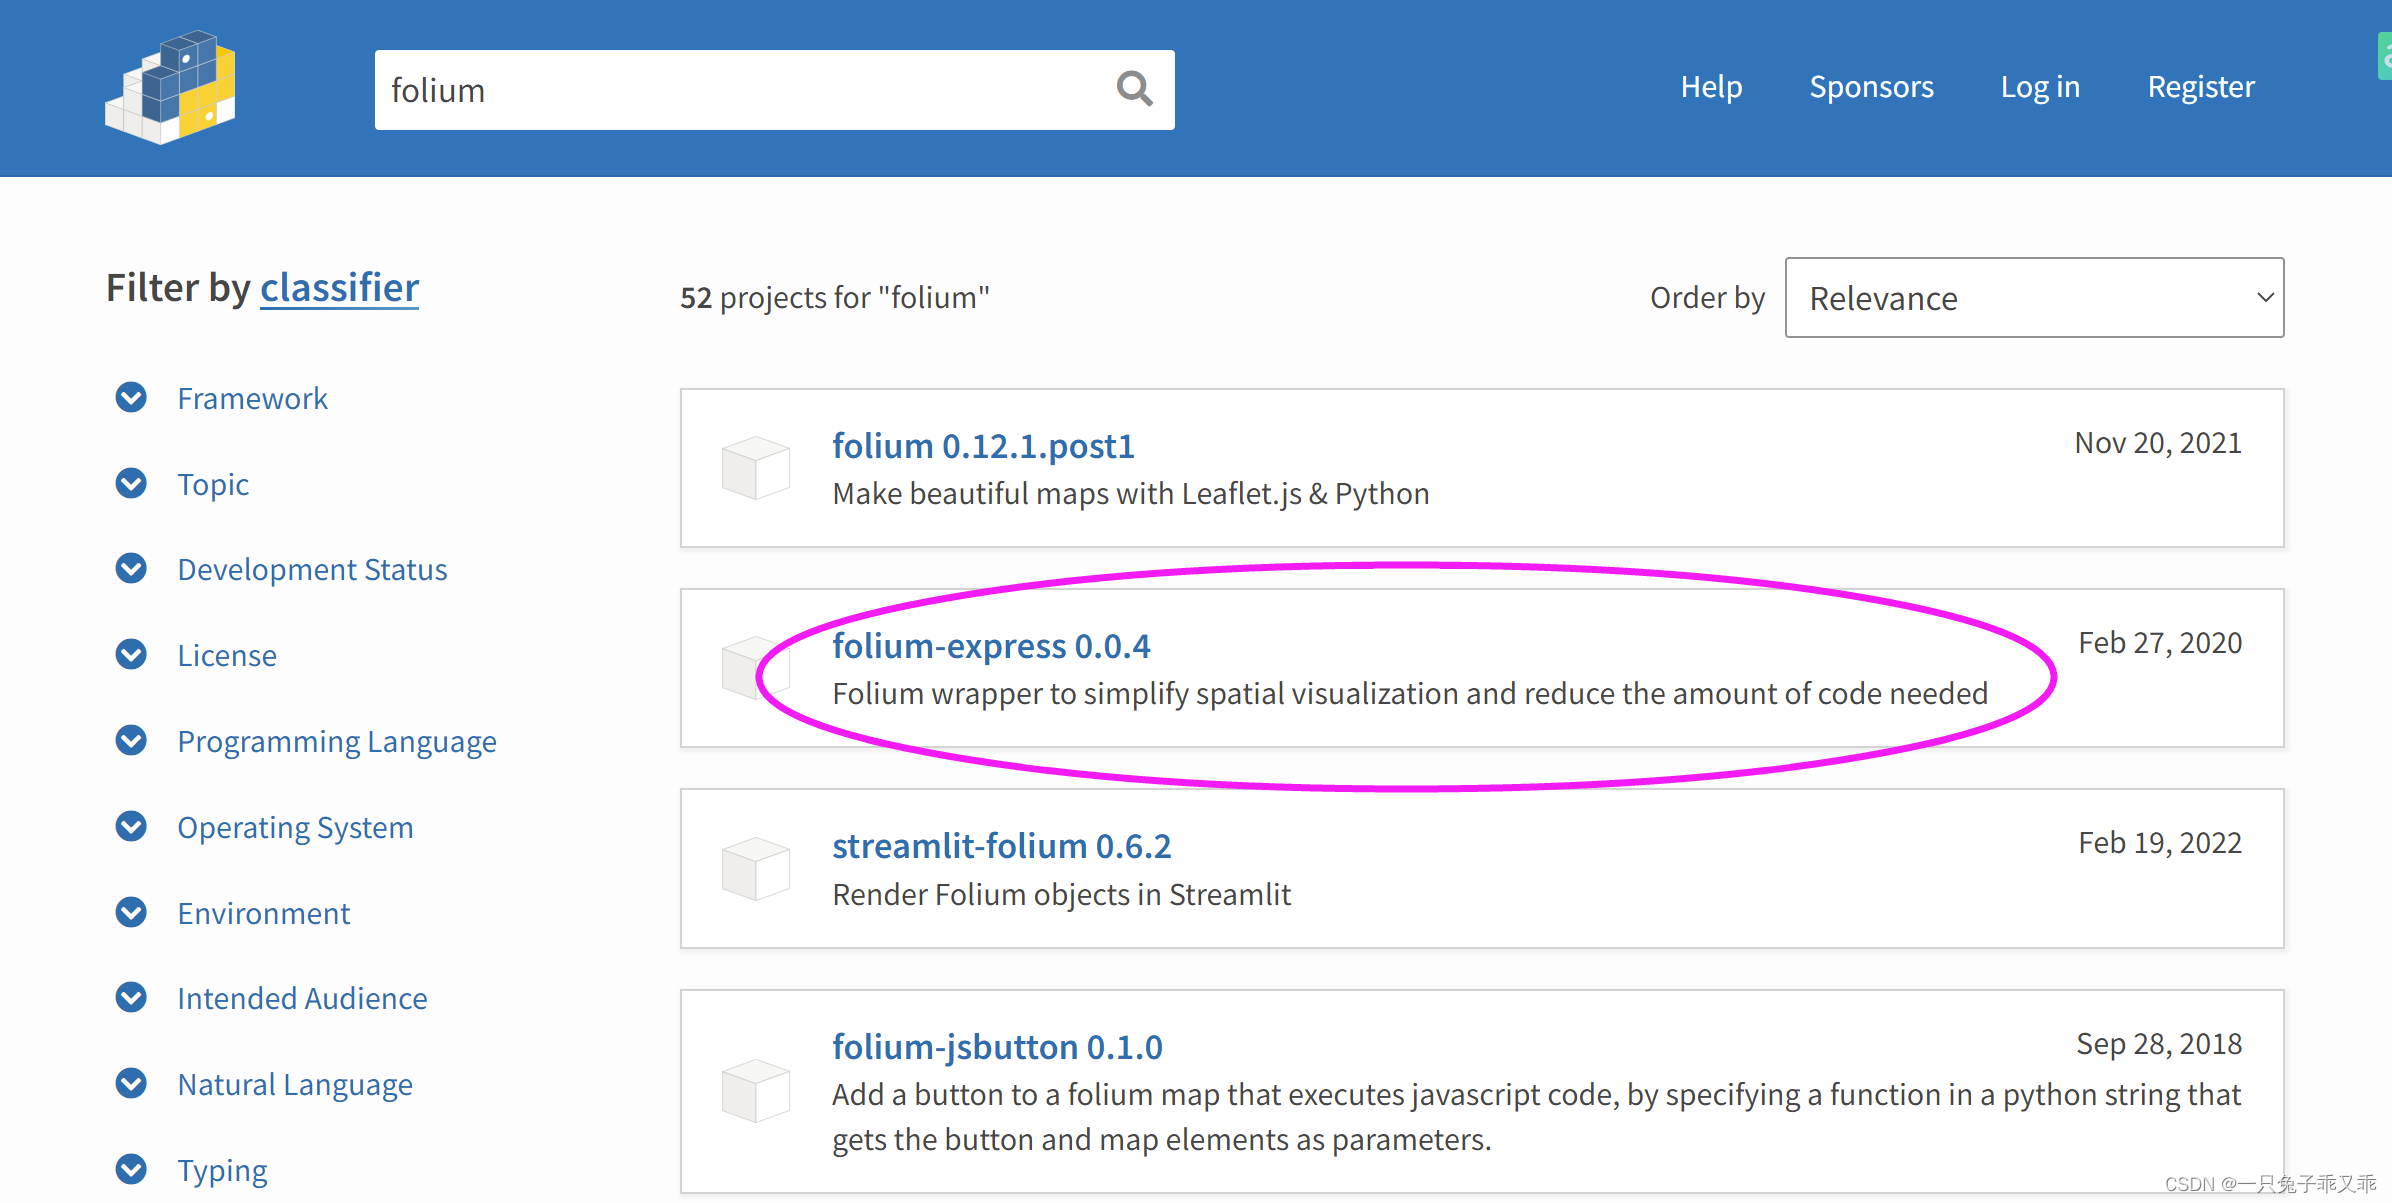
Task: Expand the Typing filter chevron
Action: pos(131,1169)
